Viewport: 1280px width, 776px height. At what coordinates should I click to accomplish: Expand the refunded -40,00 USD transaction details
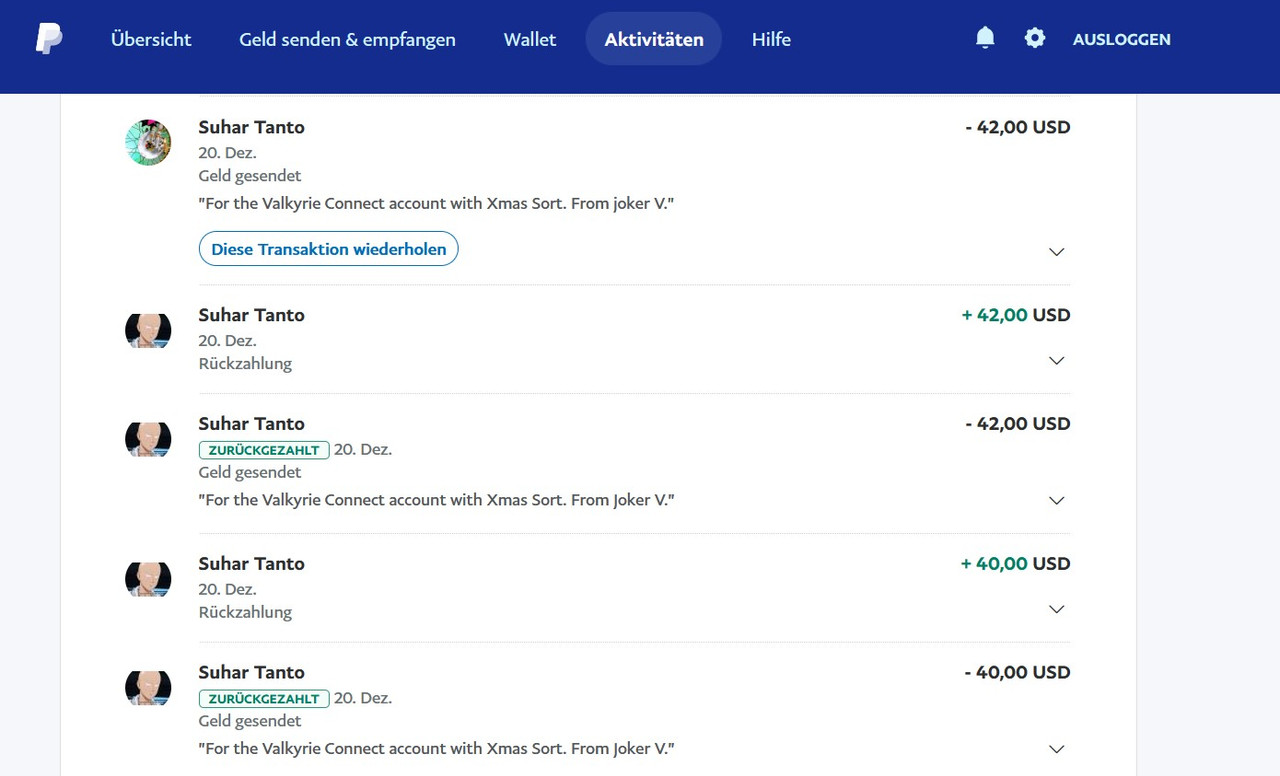pos(1056,750)
